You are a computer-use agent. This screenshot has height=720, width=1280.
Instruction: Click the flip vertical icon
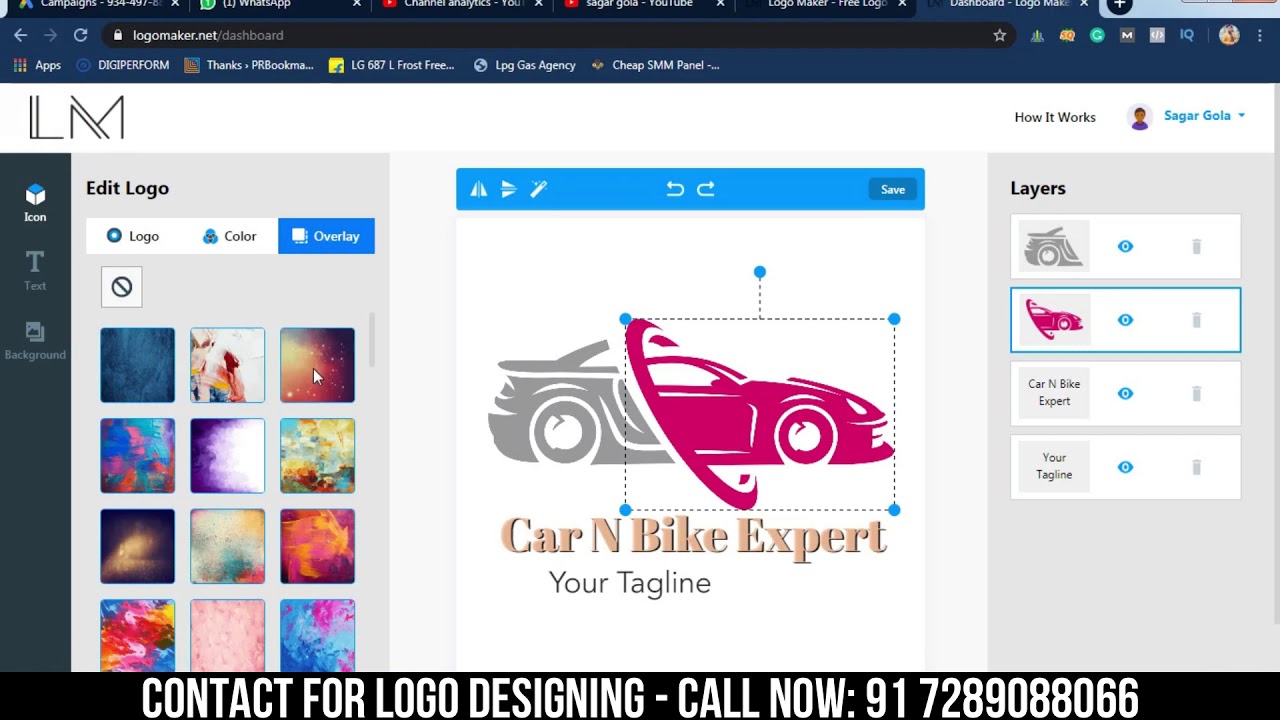pos(508,189)
